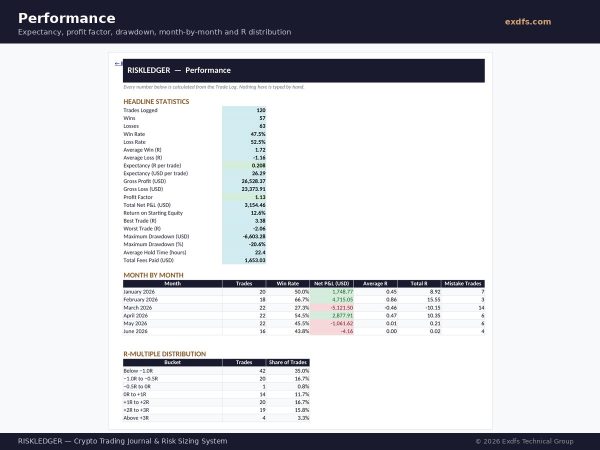Select the February 2026 row label
Screen dimensions: 600x450
click(140, 300)
